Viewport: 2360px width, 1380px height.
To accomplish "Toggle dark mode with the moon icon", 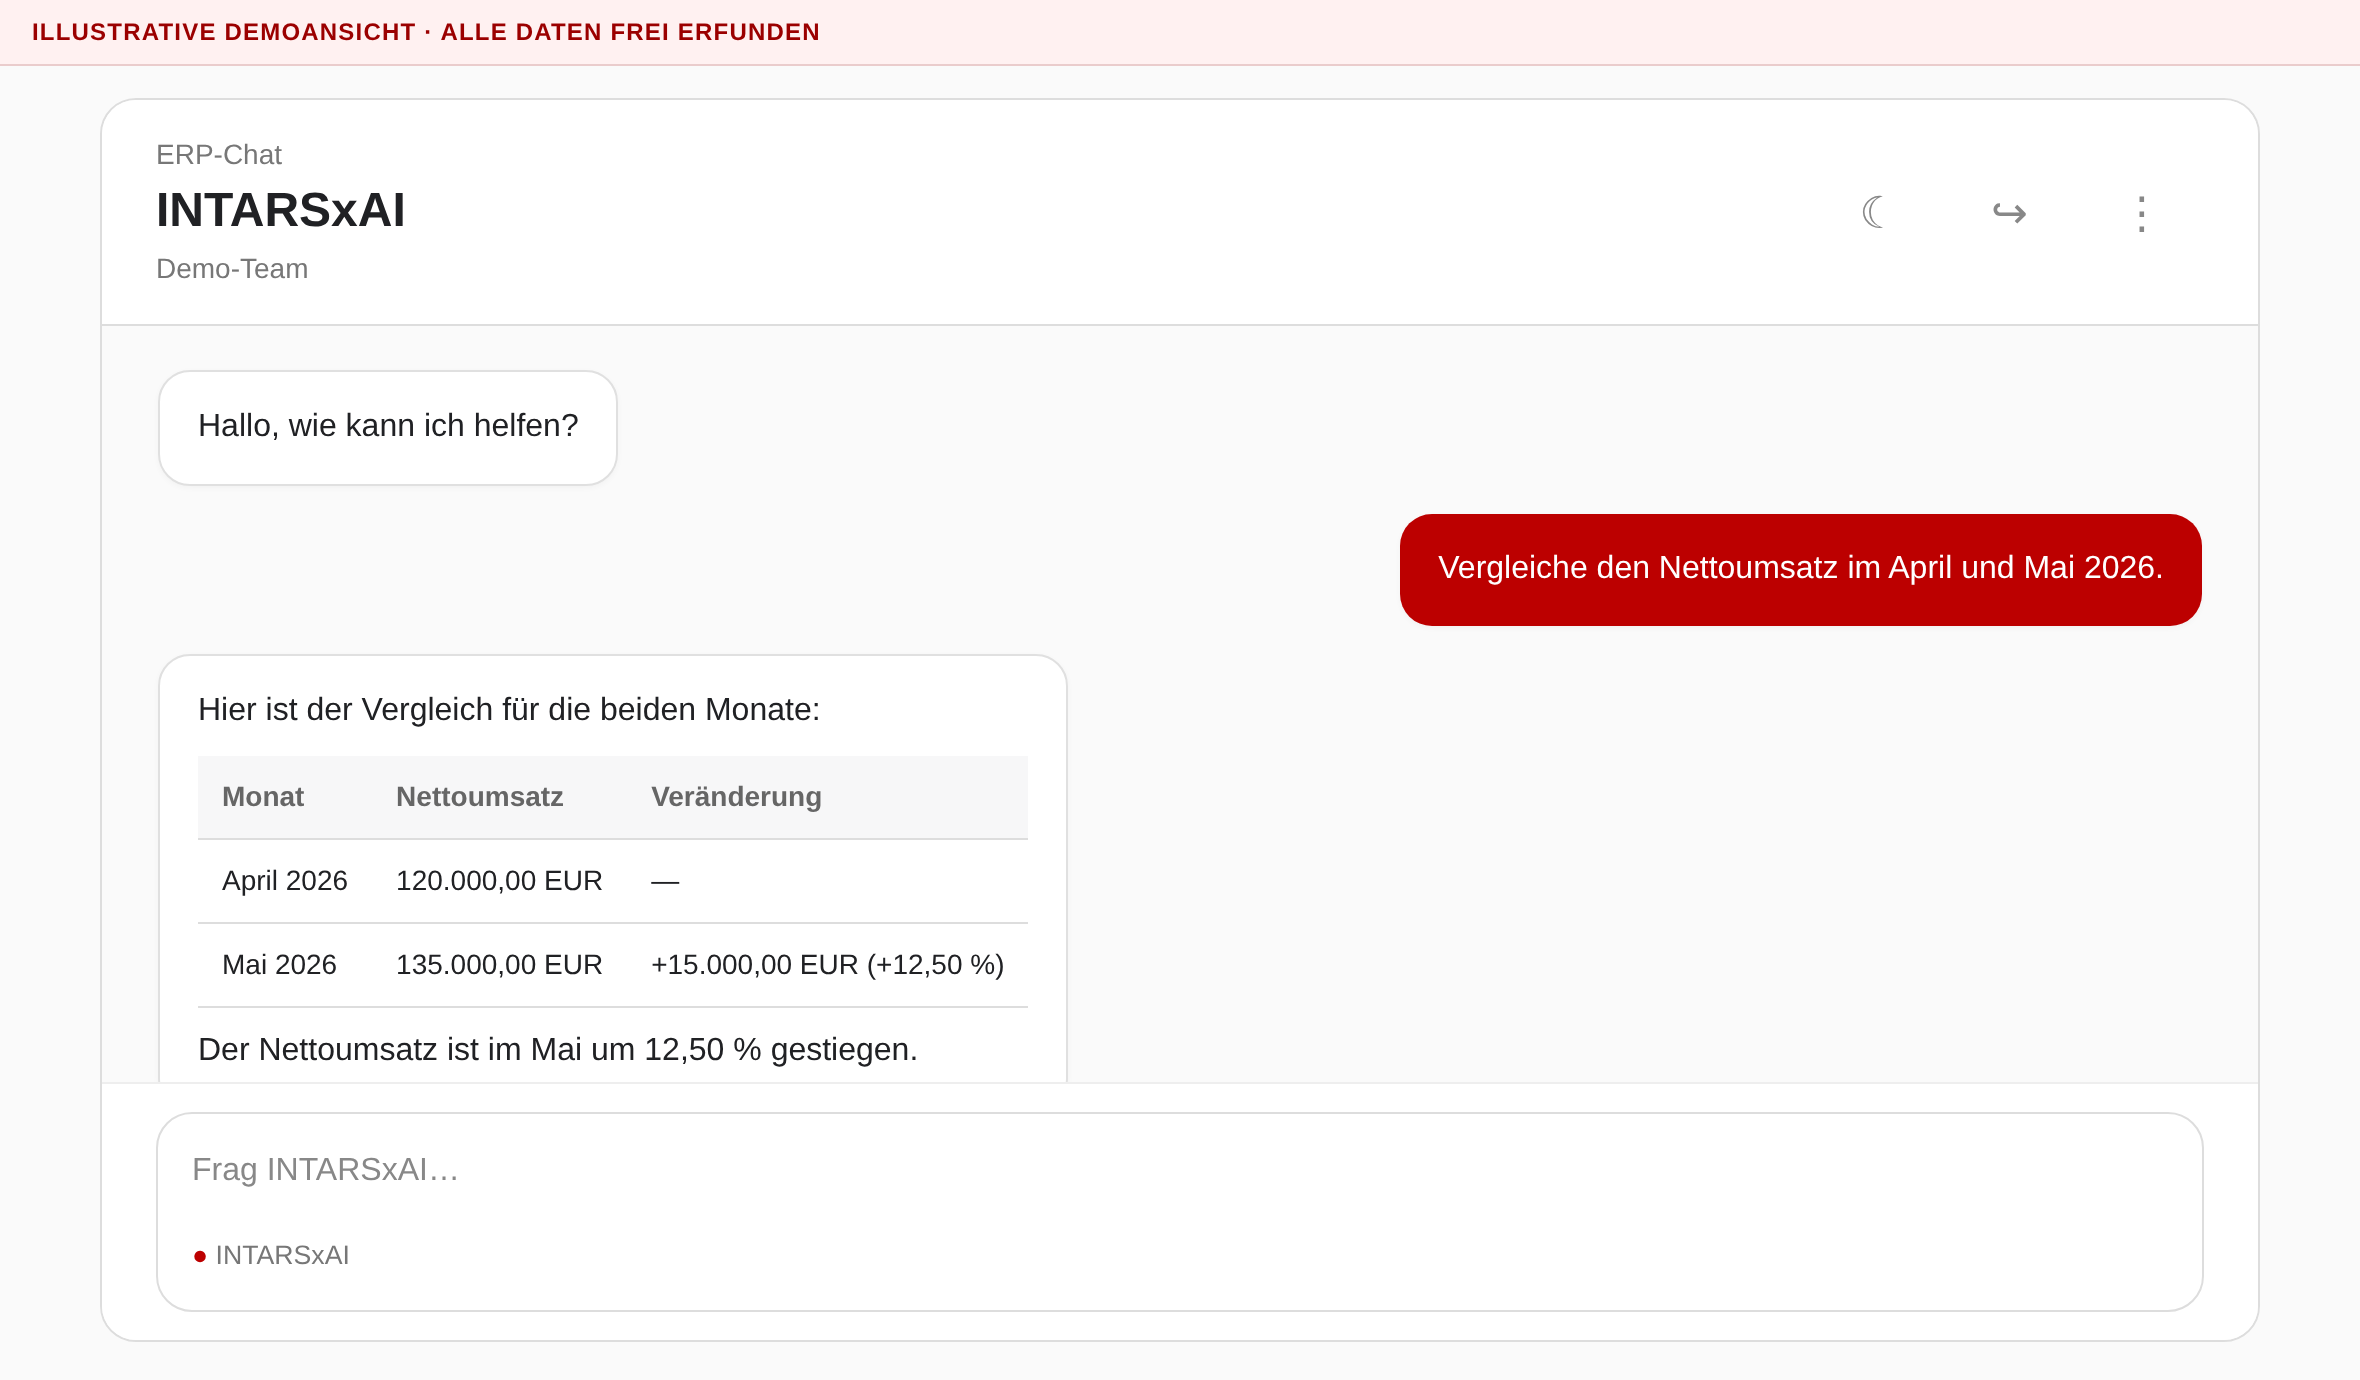I will [1874, 212].
